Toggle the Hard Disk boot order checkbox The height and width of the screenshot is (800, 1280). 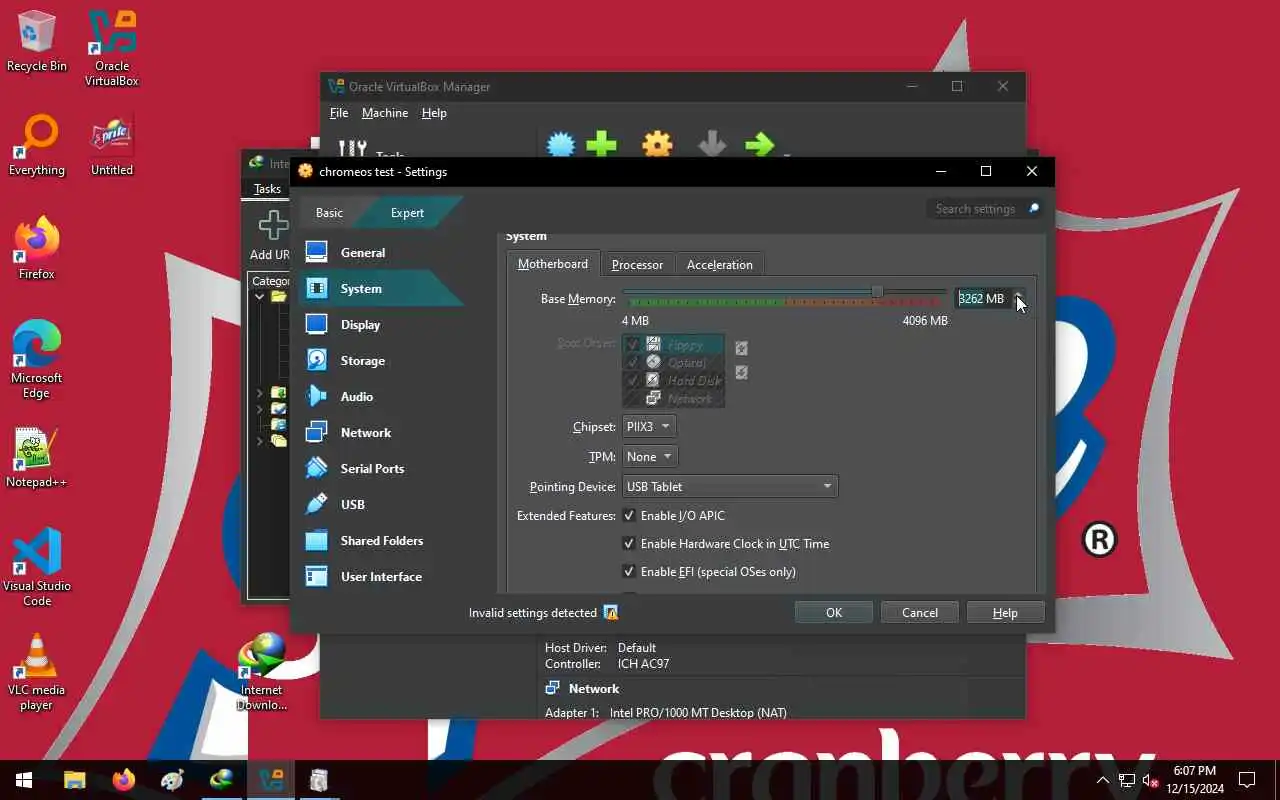pos(632,381)
